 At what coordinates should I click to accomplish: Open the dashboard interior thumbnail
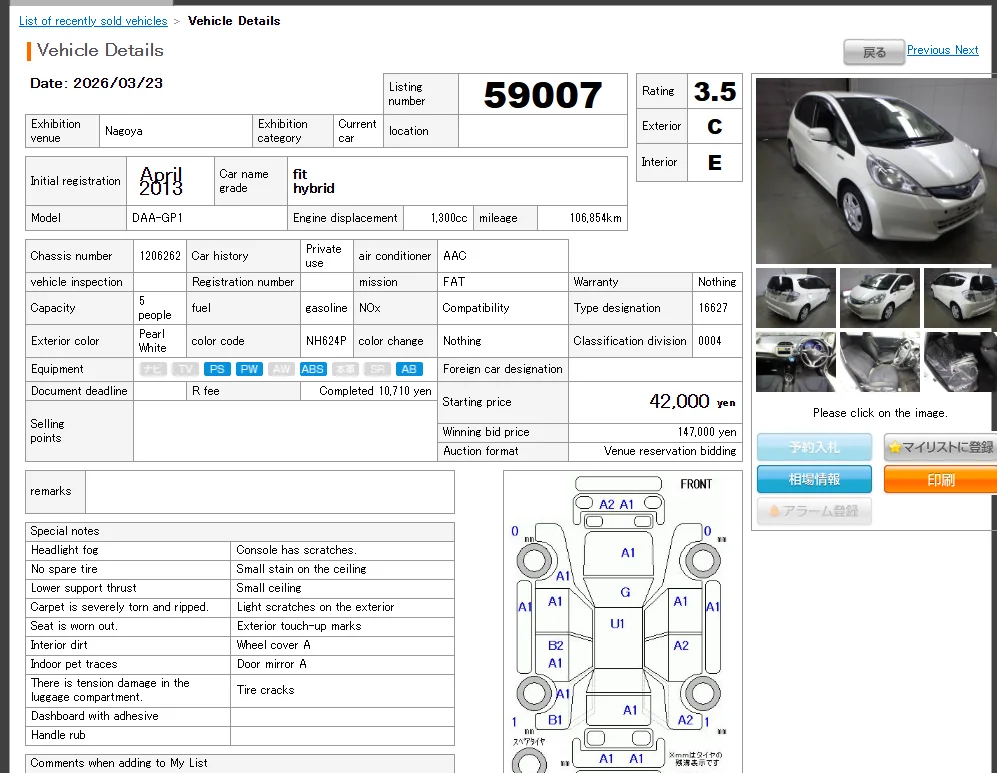coord(795,362)
